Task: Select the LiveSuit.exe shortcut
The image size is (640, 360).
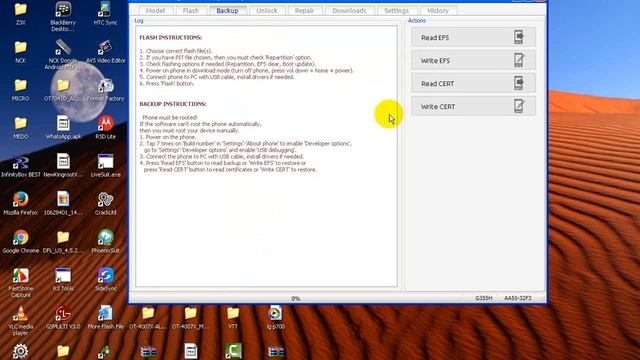Action: [x=105, y=166]
